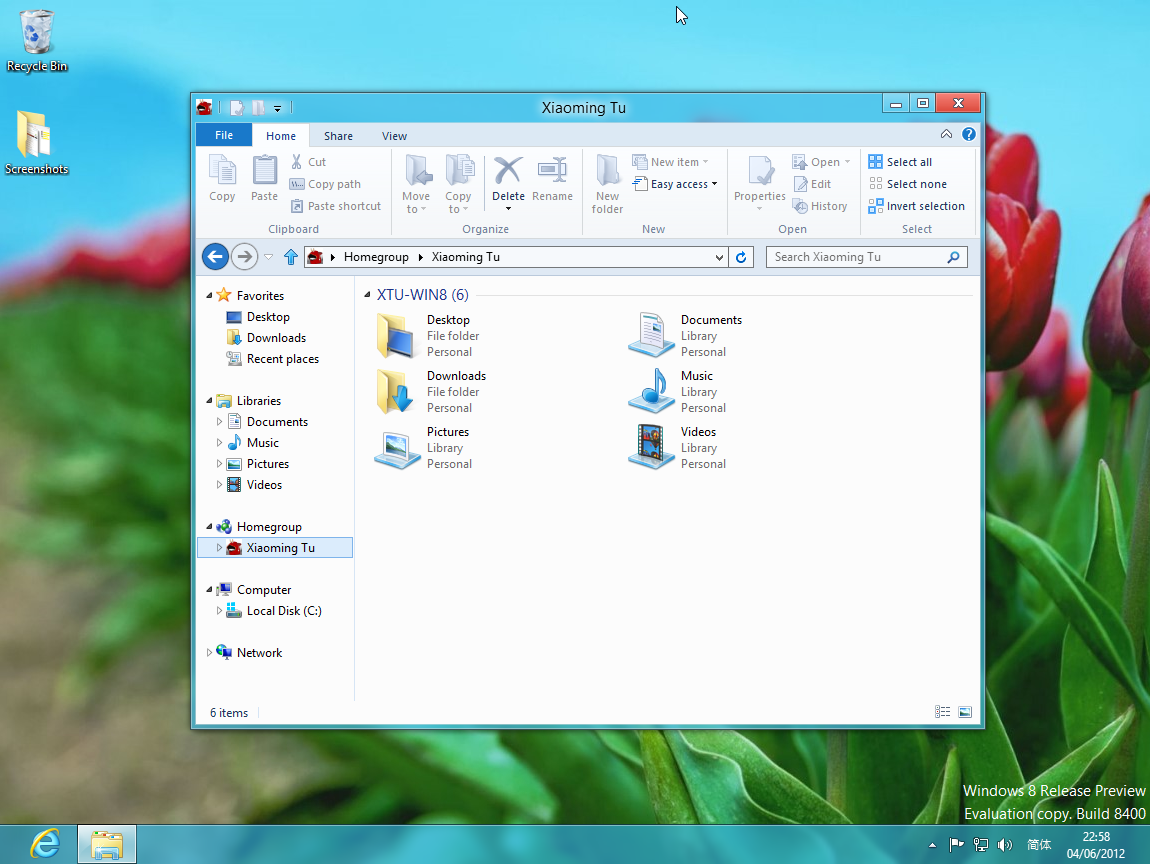
Task: Open the Copy to menu
Action: tap(458, 184)
